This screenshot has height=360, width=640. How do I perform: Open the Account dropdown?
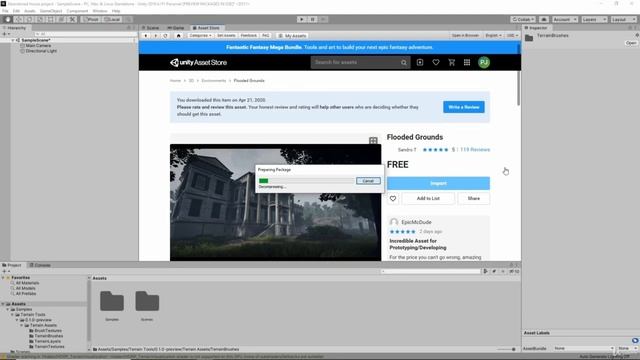point(564,19)
